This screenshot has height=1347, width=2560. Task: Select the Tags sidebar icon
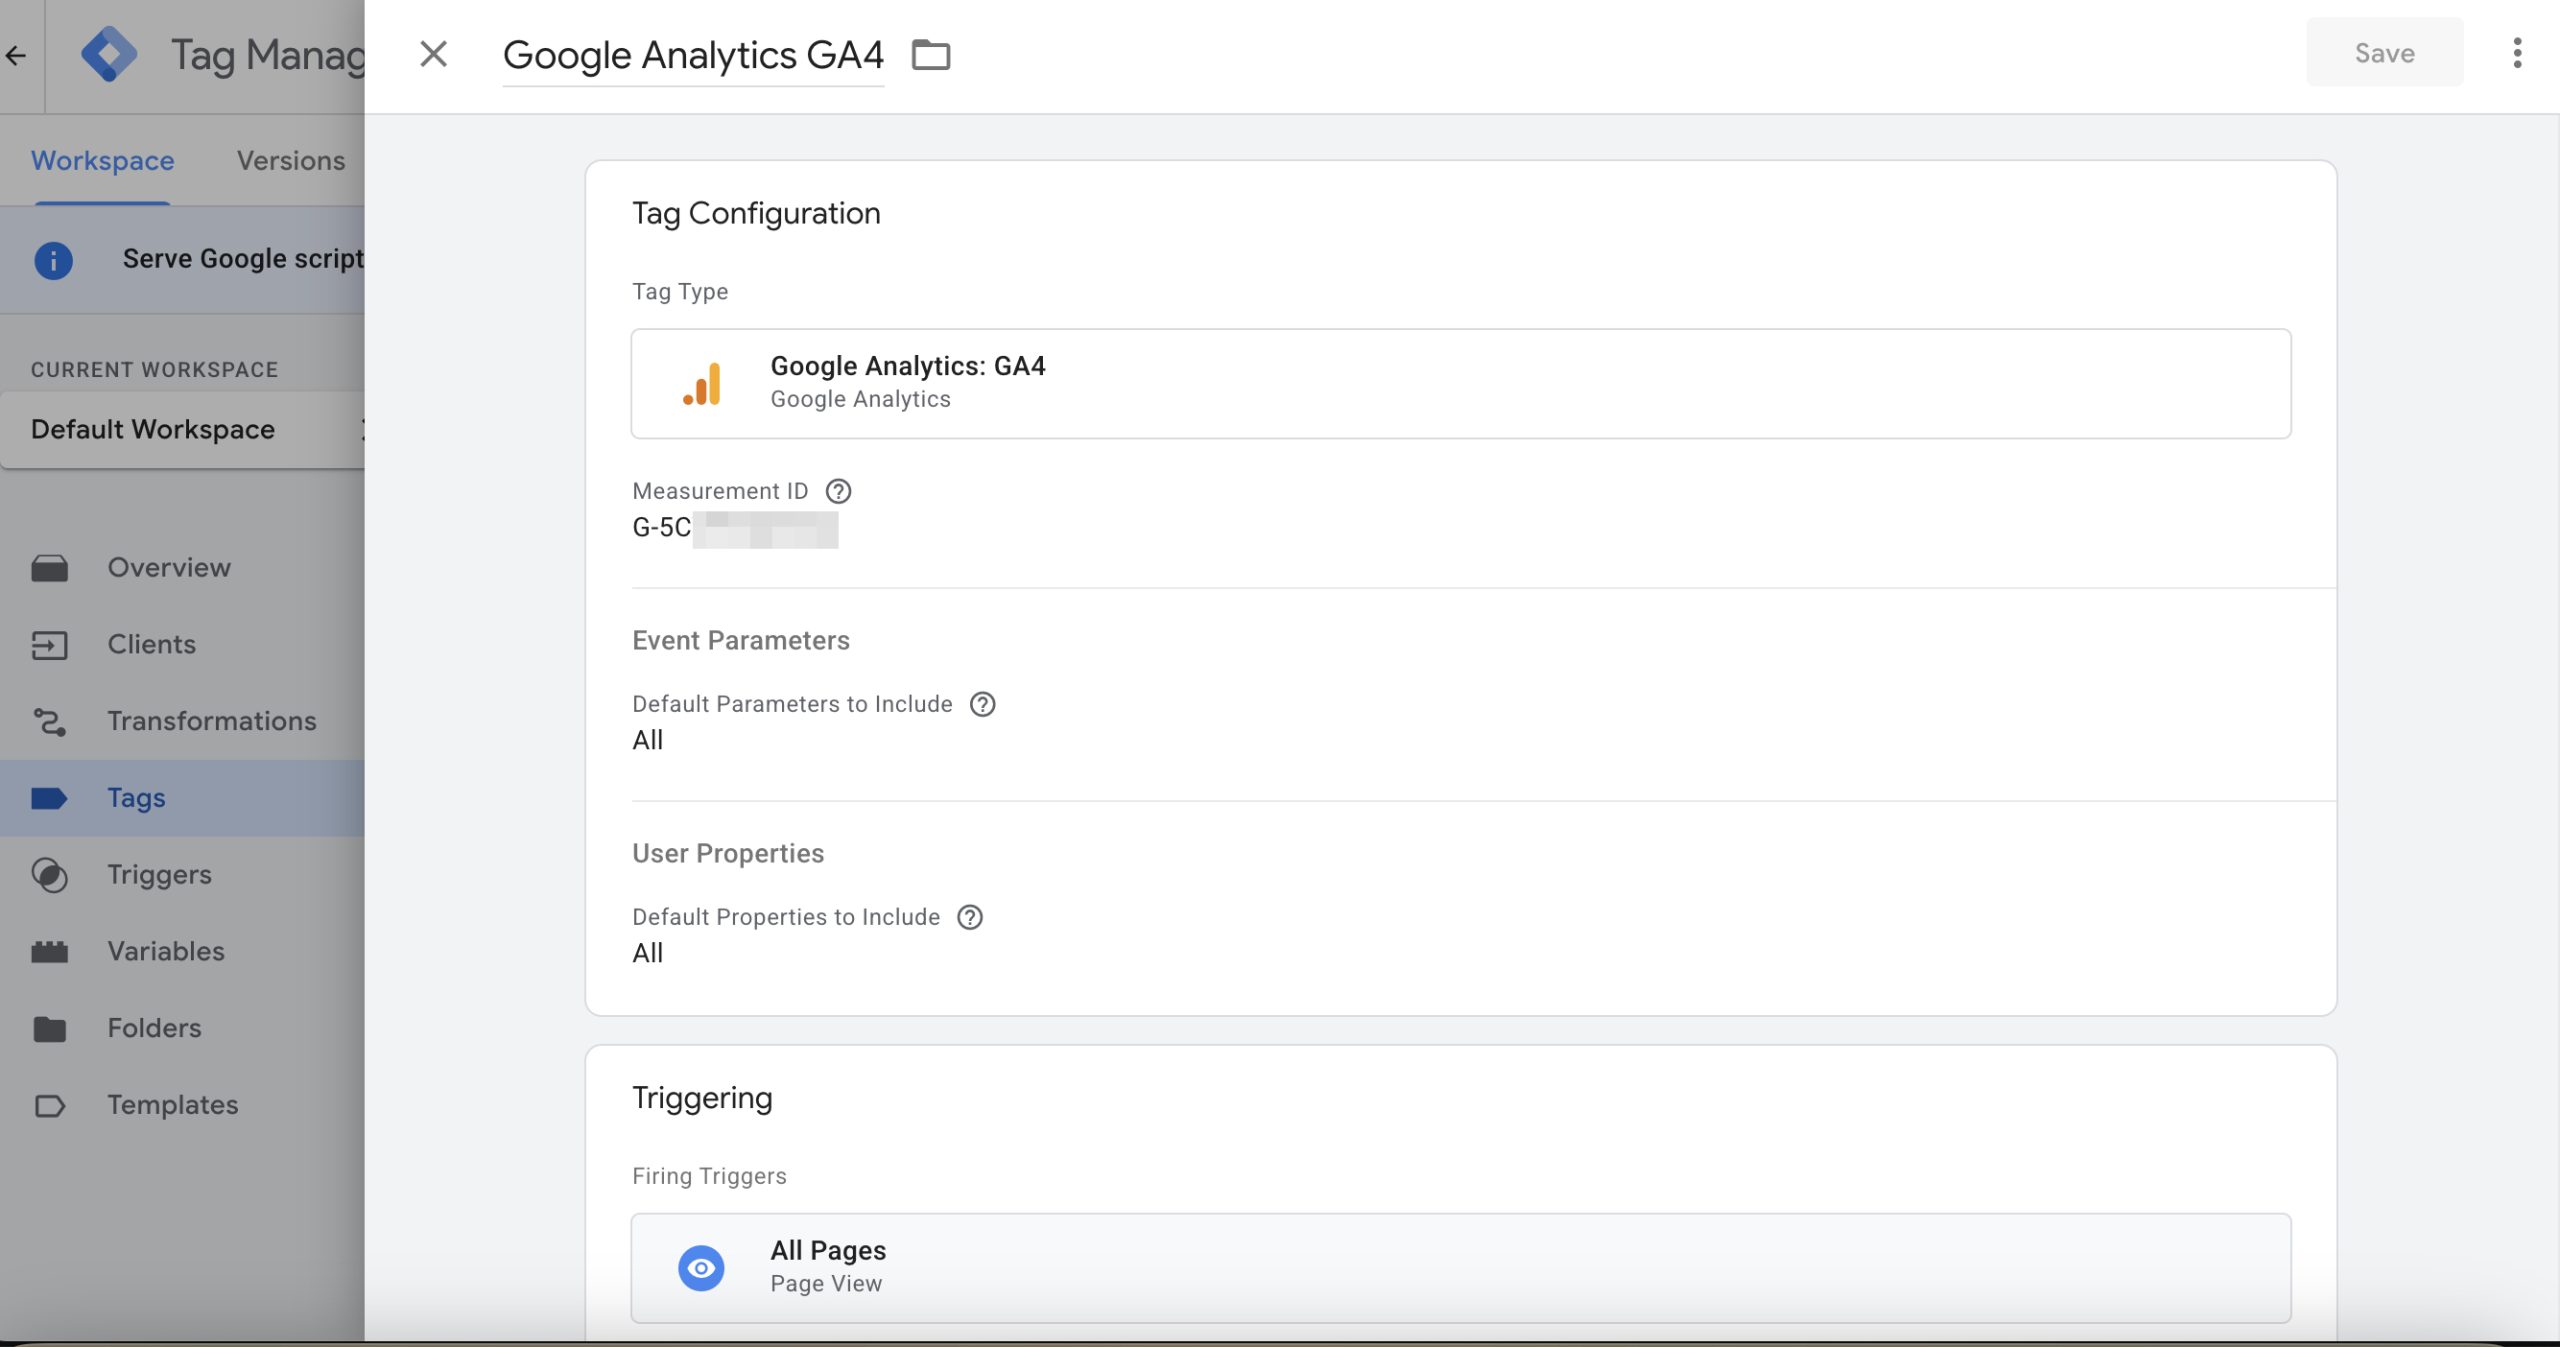51,797
